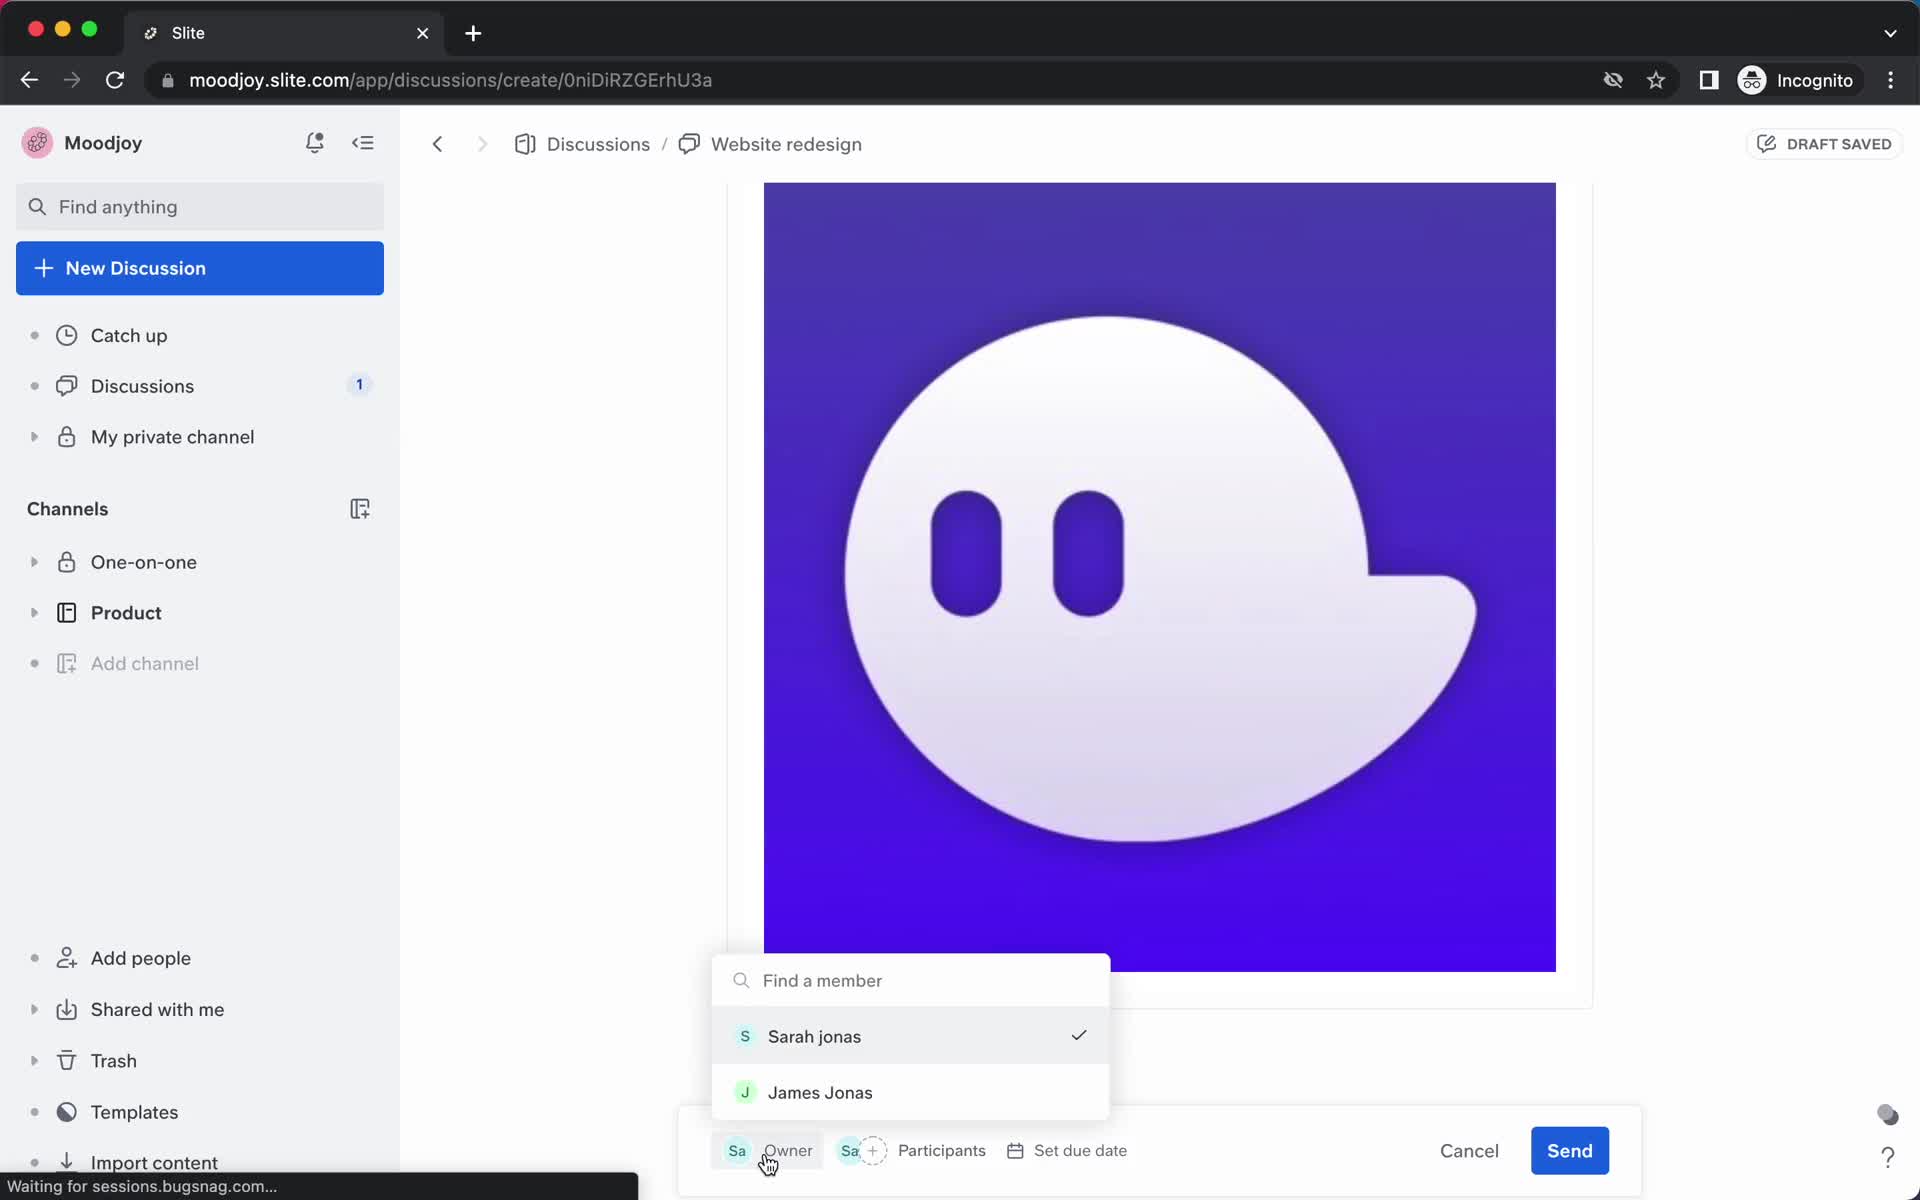Click the Product channel icon
This screenshot has height=1200, width=1920.
tap(66, 613)
